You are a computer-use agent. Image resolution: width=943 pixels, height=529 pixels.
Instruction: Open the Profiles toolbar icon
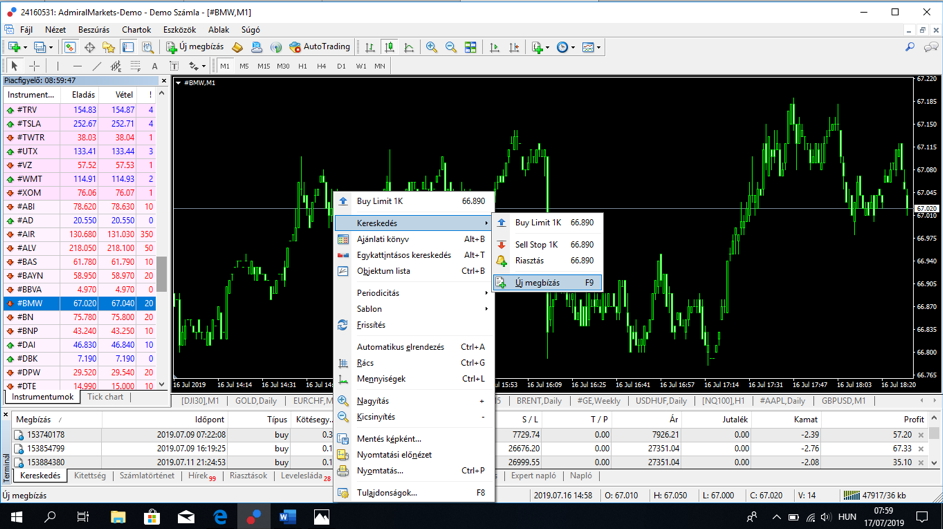click(x=40, y=47)
